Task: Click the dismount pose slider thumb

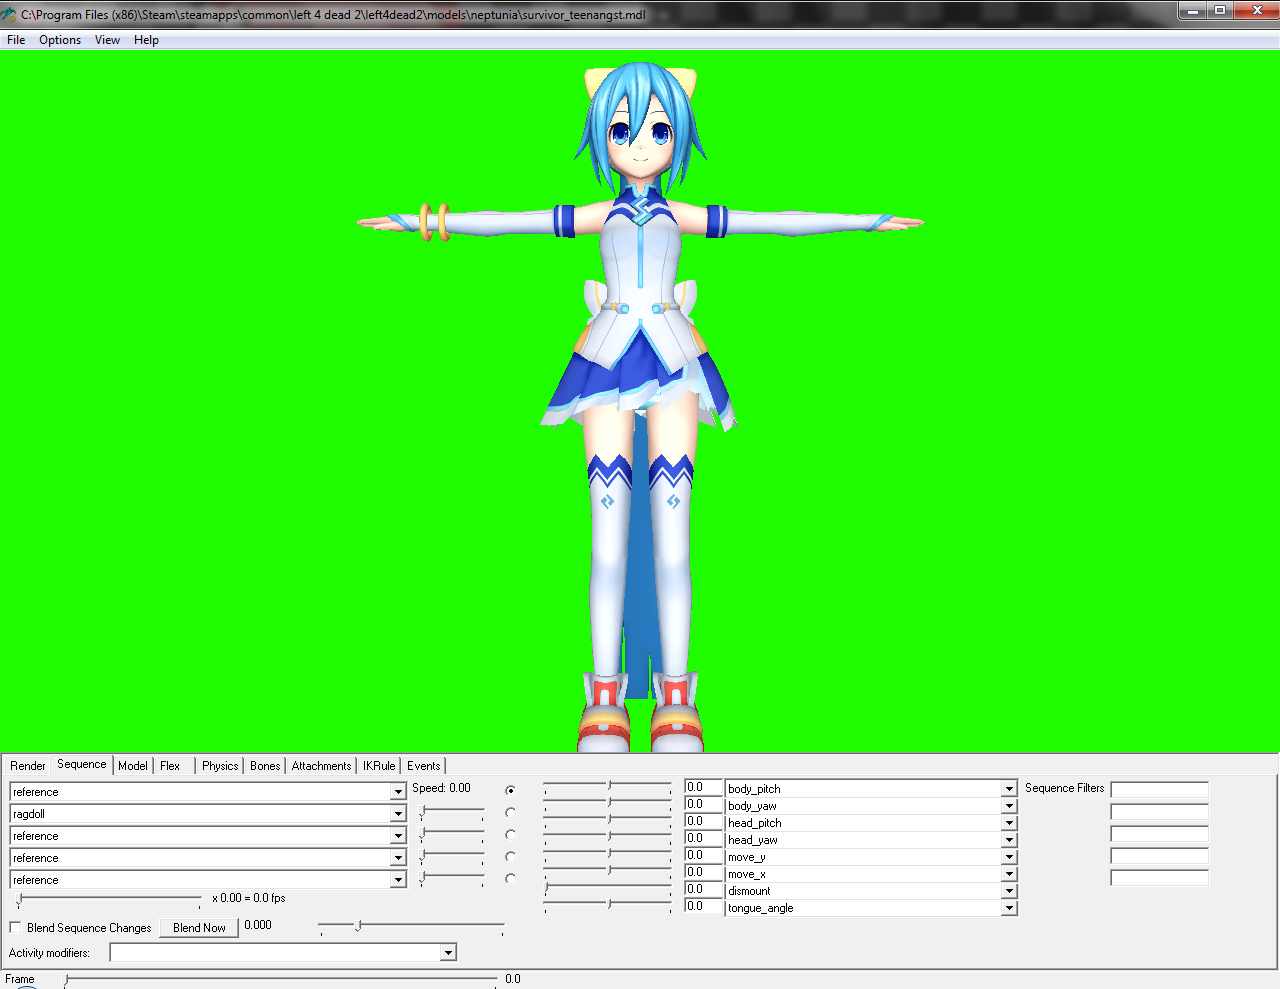Action: pyautogui.click(x=546, y=887)
